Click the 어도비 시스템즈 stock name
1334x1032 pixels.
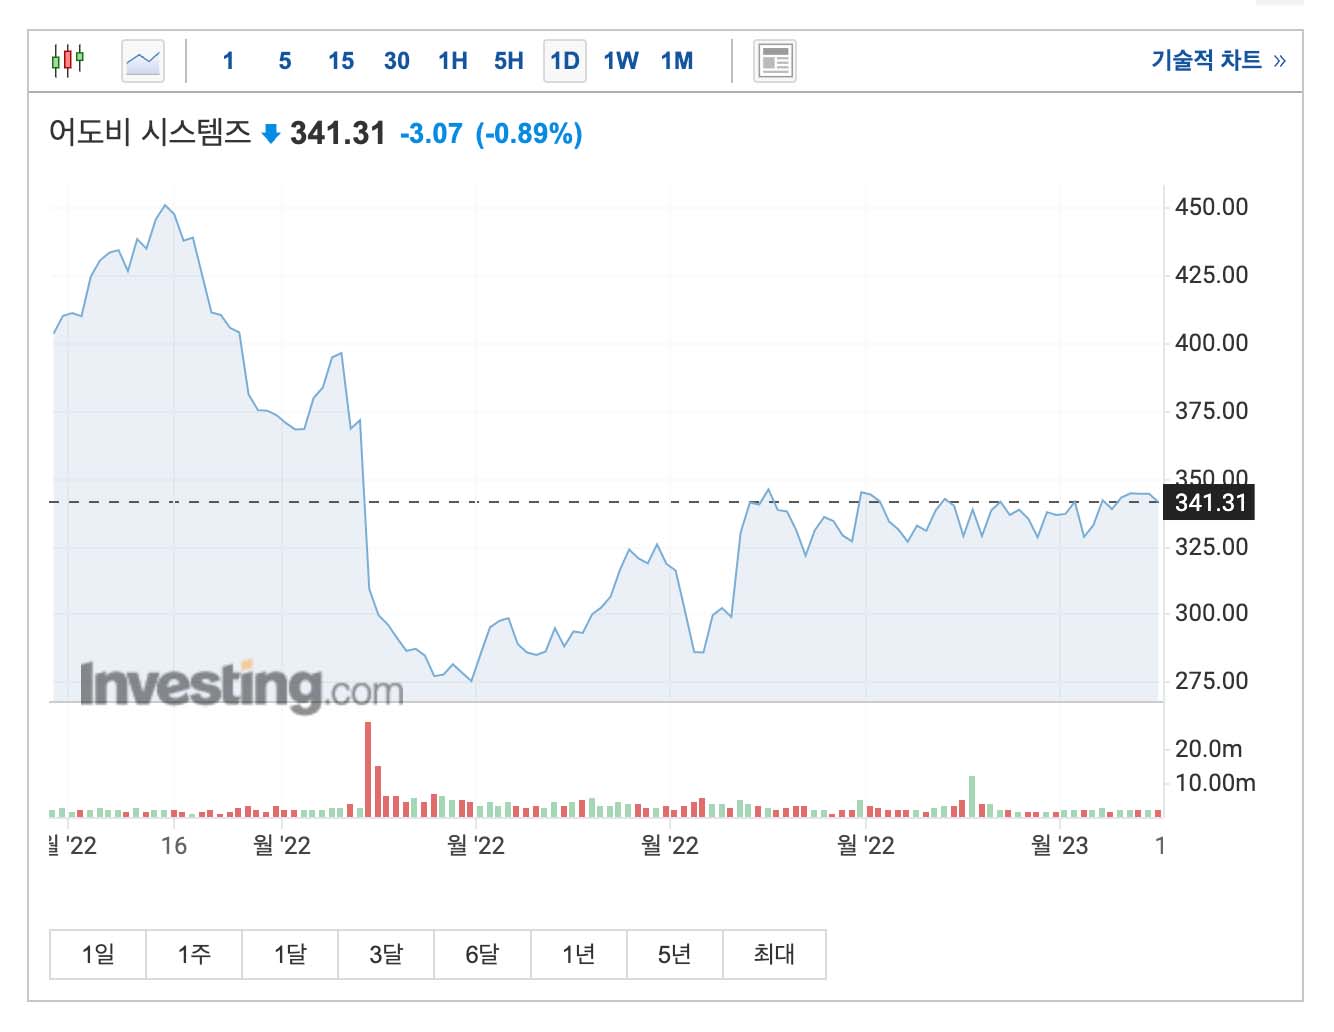point(150,132)
